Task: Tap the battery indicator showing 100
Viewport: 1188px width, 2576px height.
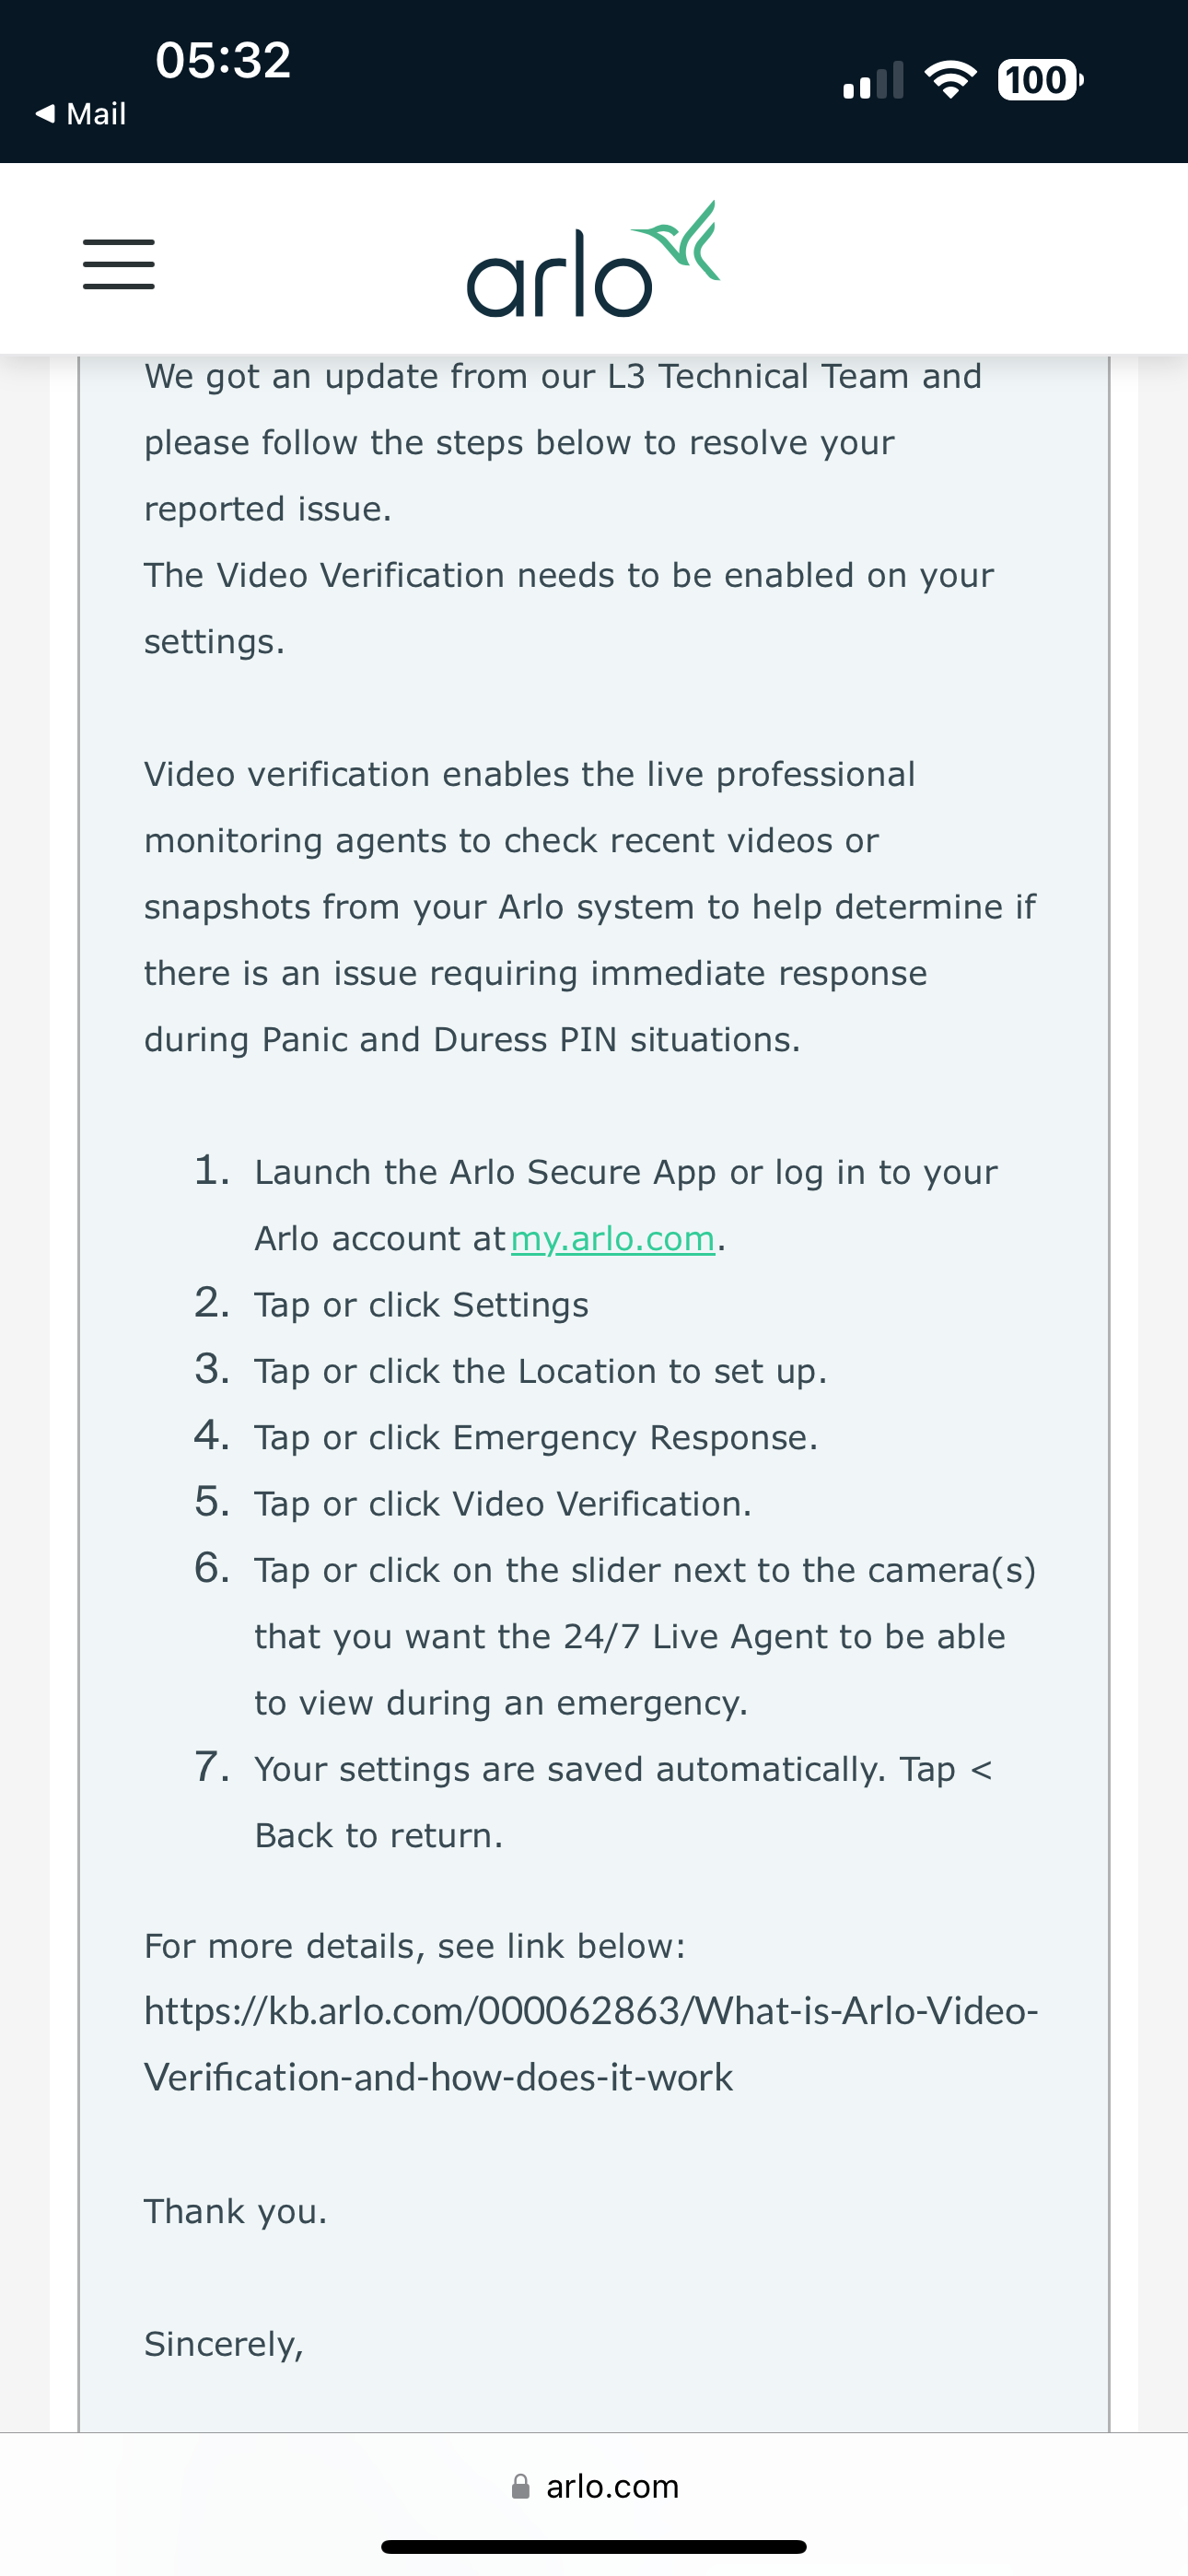Action: tap(1038, 80)
